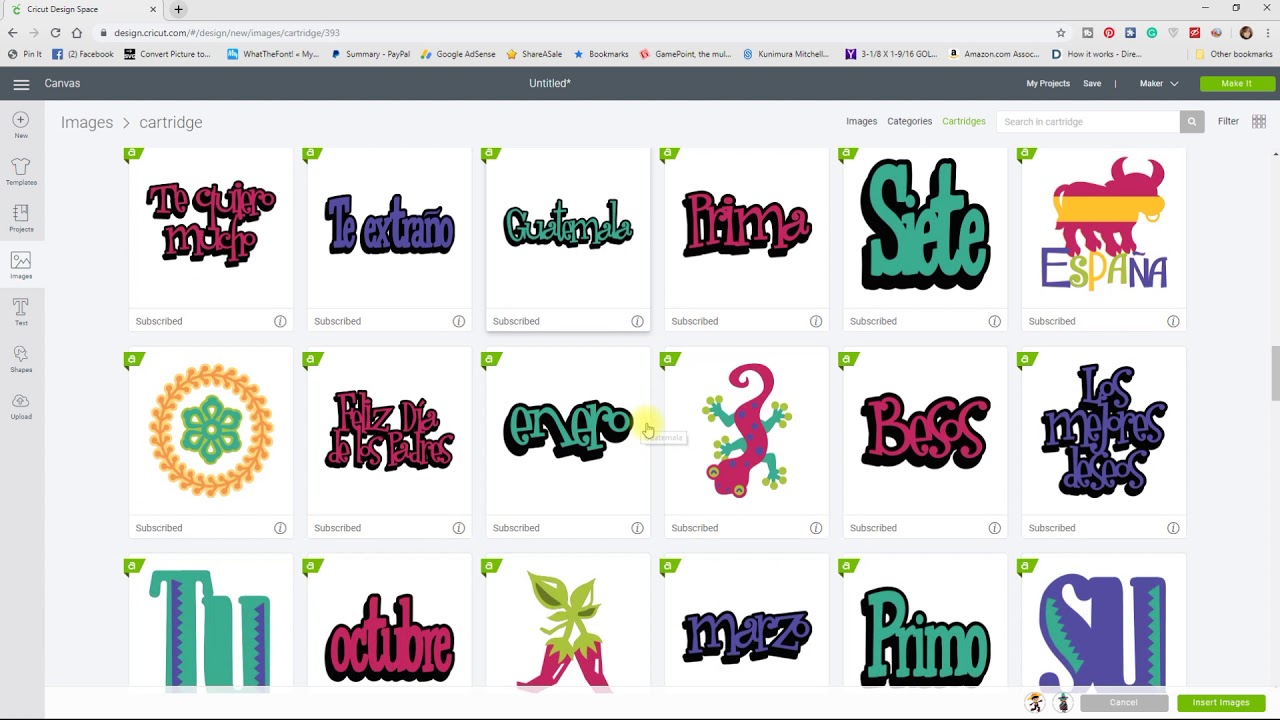
Task: Show info for Besos image
Action: point(994,528)
